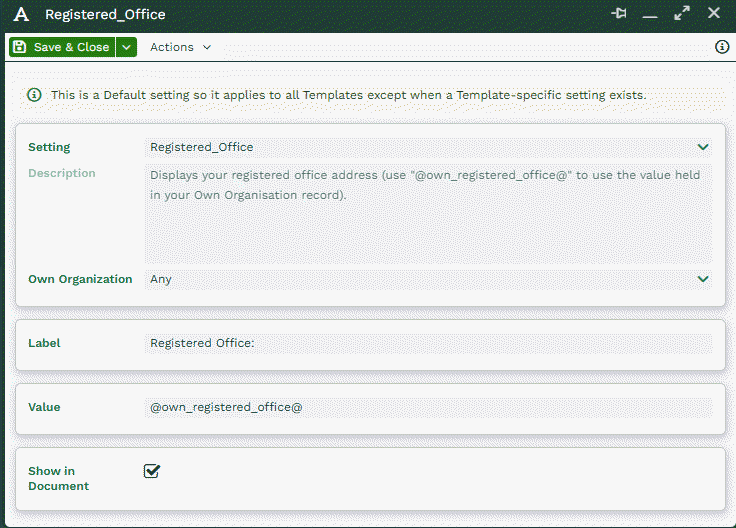Uncheck the Show in Document checkbox
736x528 pixels.
coord(152,471)
